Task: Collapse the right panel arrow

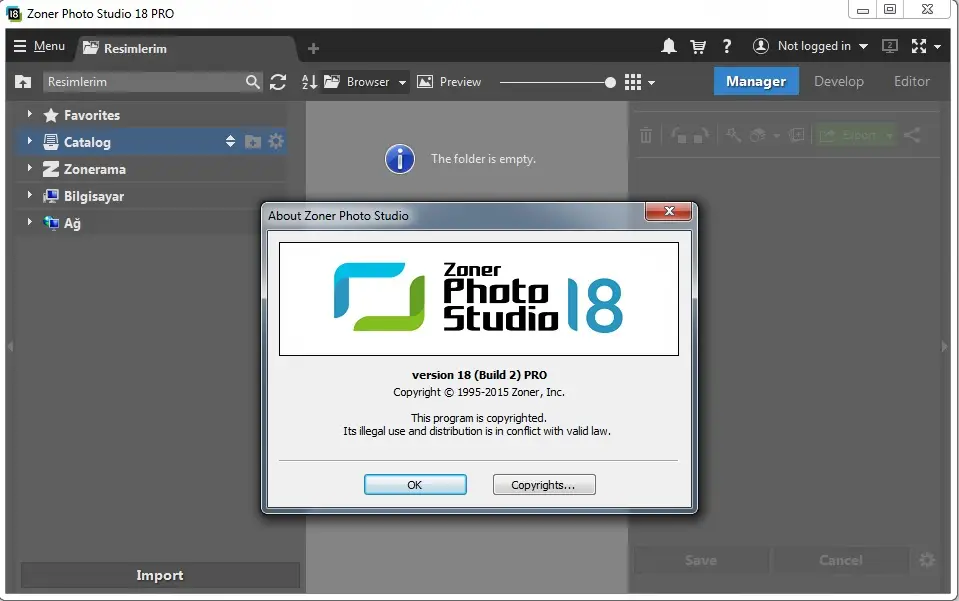Action: (944, 346)
